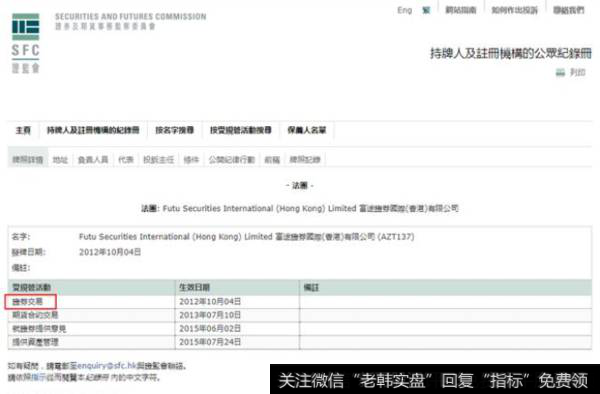Image resolution: width=600 pixels, height=394 pixels.
Task: Select the 投訴主任 complaints officer tab
Action: [158, 160]
